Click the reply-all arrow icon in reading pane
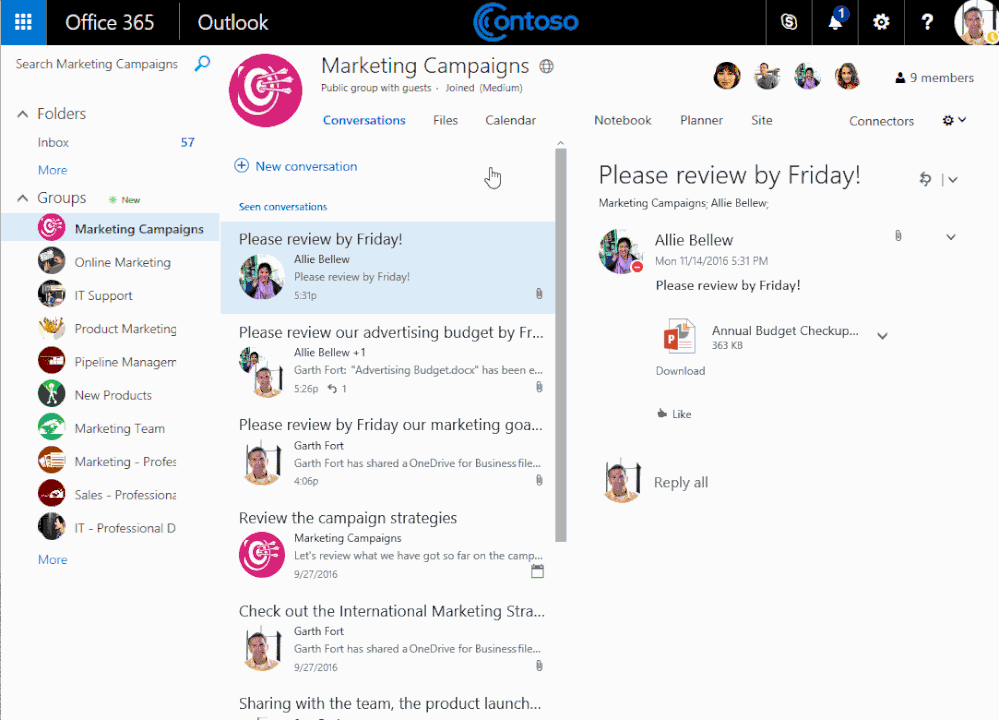Viewport: 999px width, 720px height. 925,179
